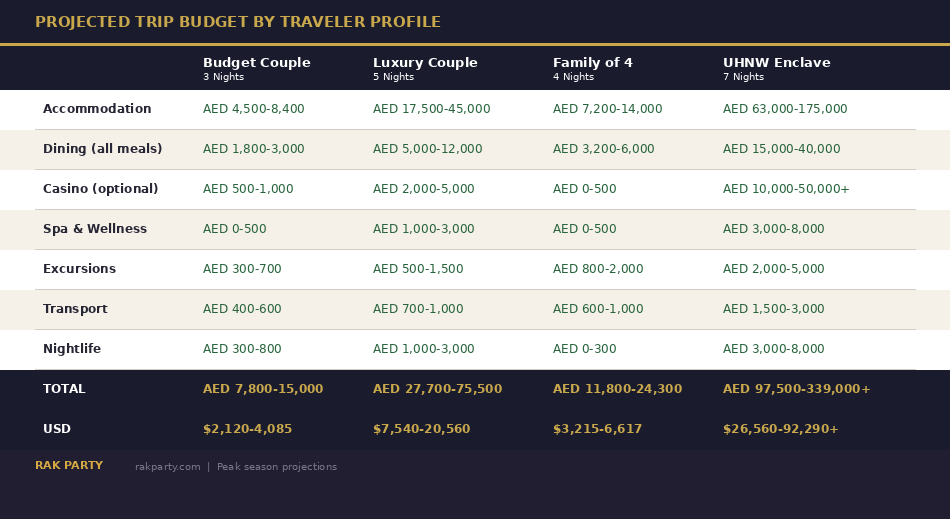Select the Dining (all meals) row label
Image resolution: width=950 pixels, height=519 pixels.
pyautogui.click(x=102, y=149)
